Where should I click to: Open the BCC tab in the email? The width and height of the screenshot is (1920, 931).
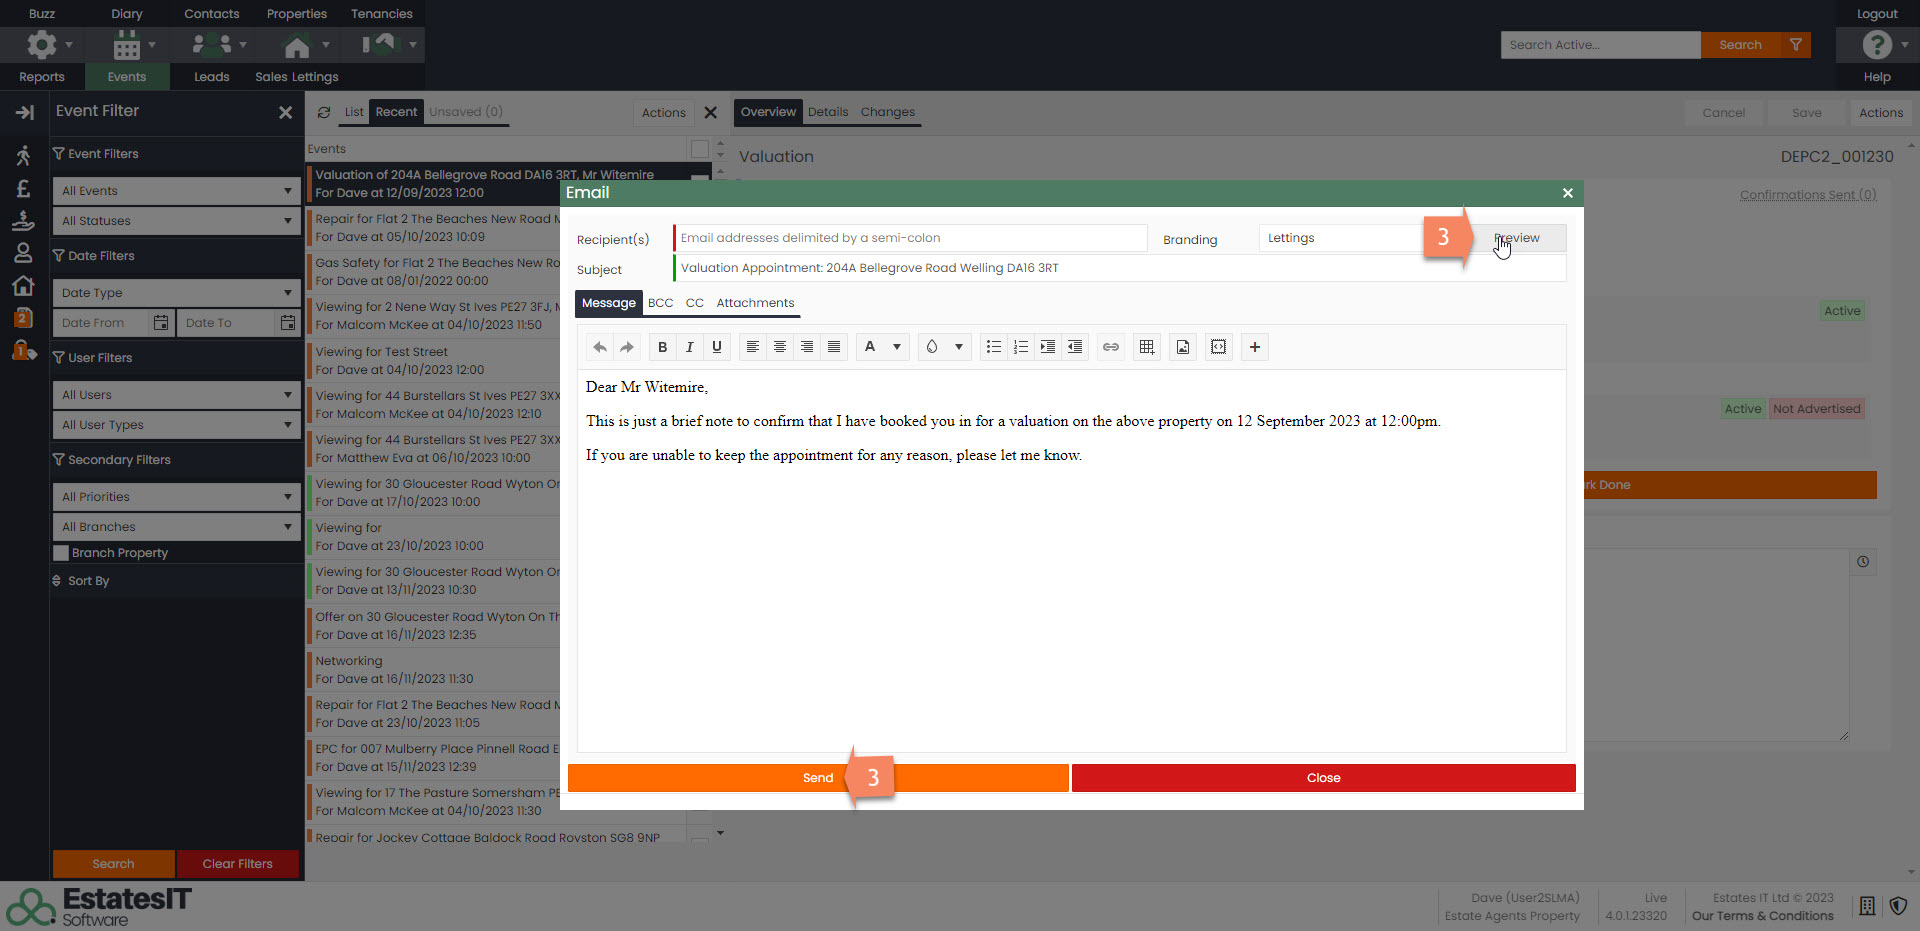point(660,303)
